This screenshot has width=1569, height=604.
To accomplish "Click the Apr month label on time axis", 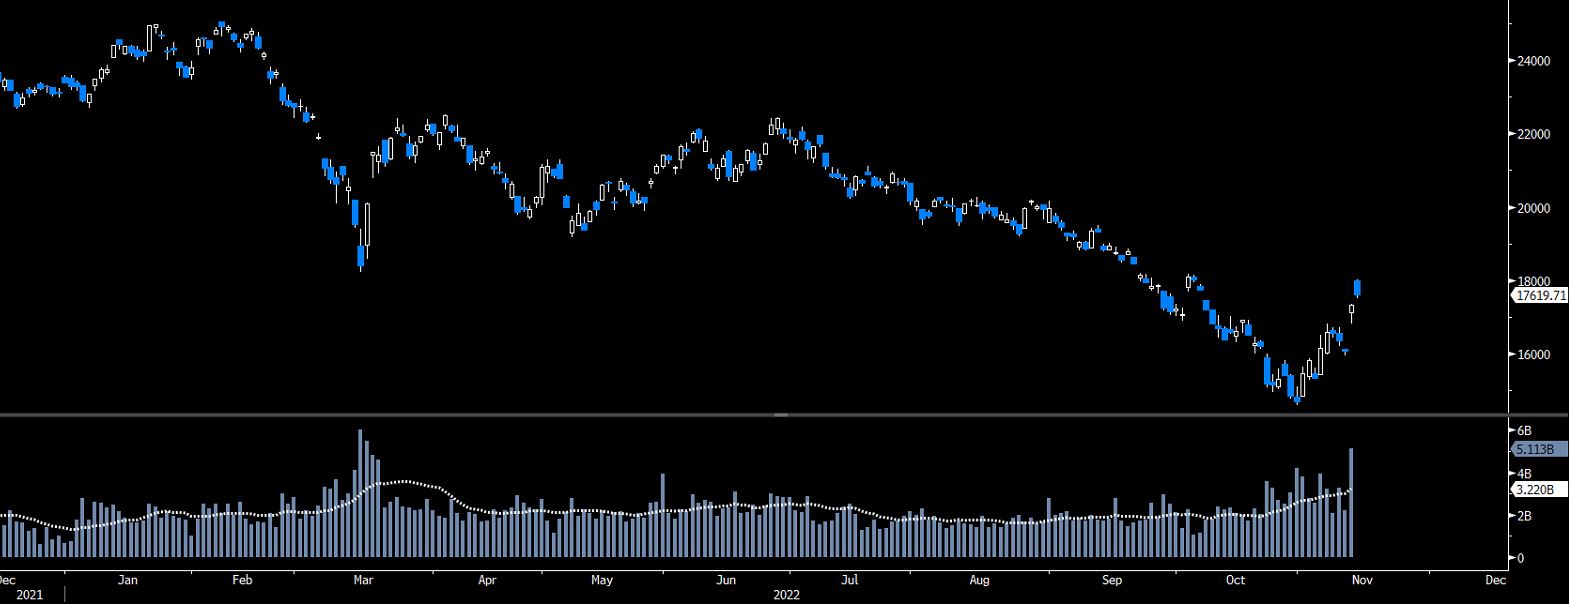I will pos(487,579).
